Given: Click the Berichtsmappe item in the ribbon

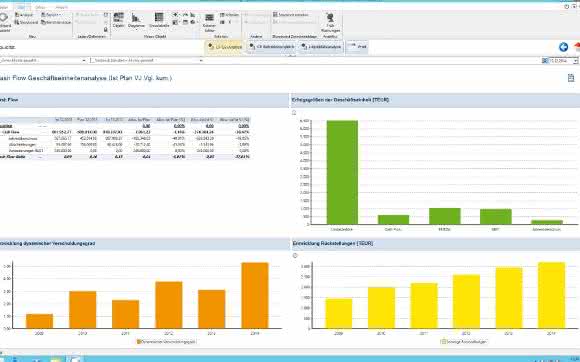Looking at the screenshot, I should coord(56,23).
